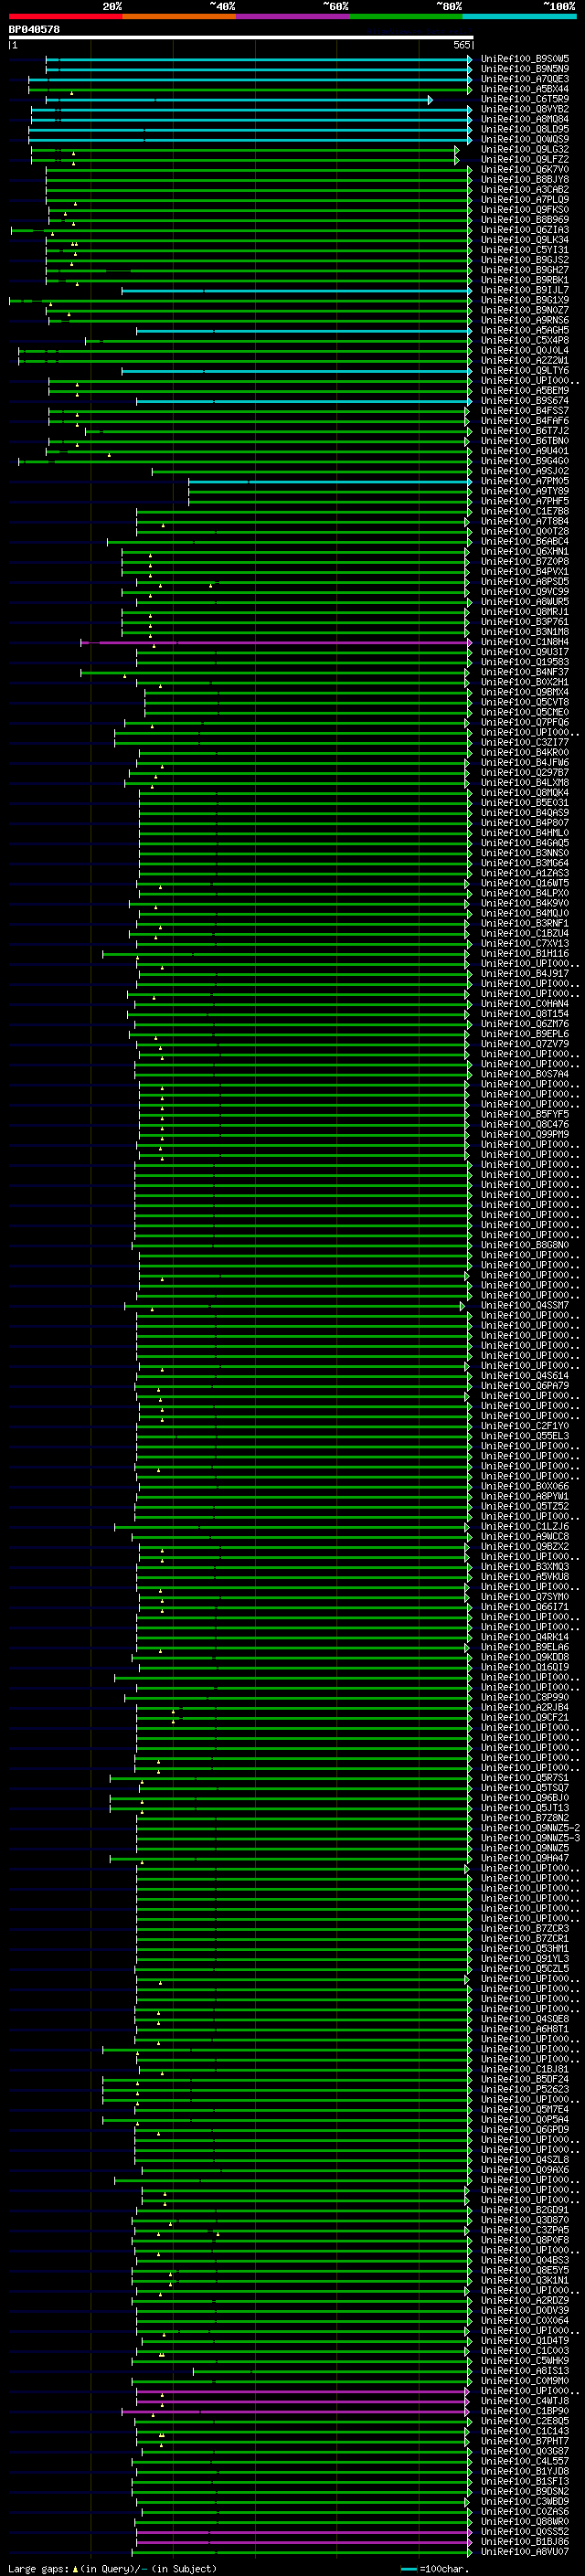This screenshot has width=585, height=2576.
Task: Click the UniRef100_Q6K7V0 label
Action: 525,169
